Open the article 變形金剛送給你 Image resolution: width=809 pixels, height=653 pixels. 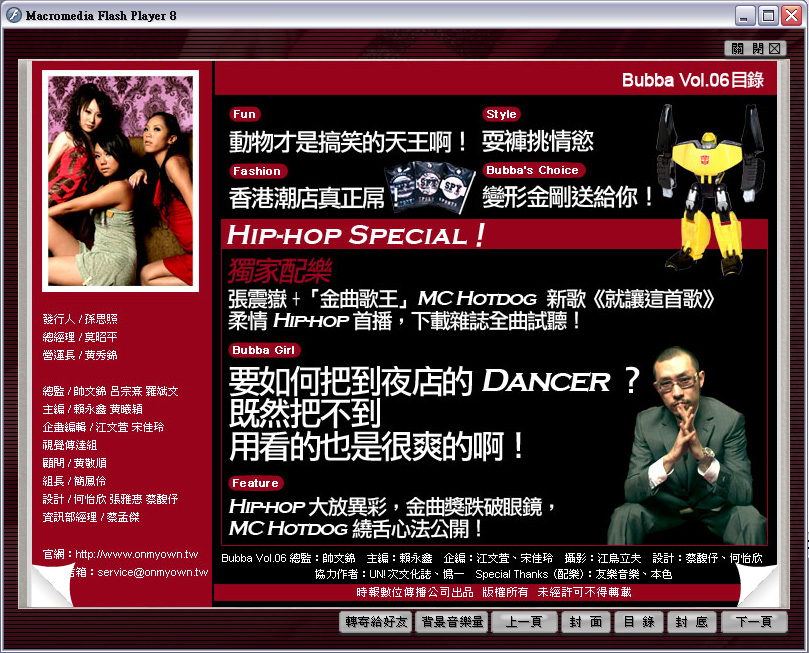568,197
